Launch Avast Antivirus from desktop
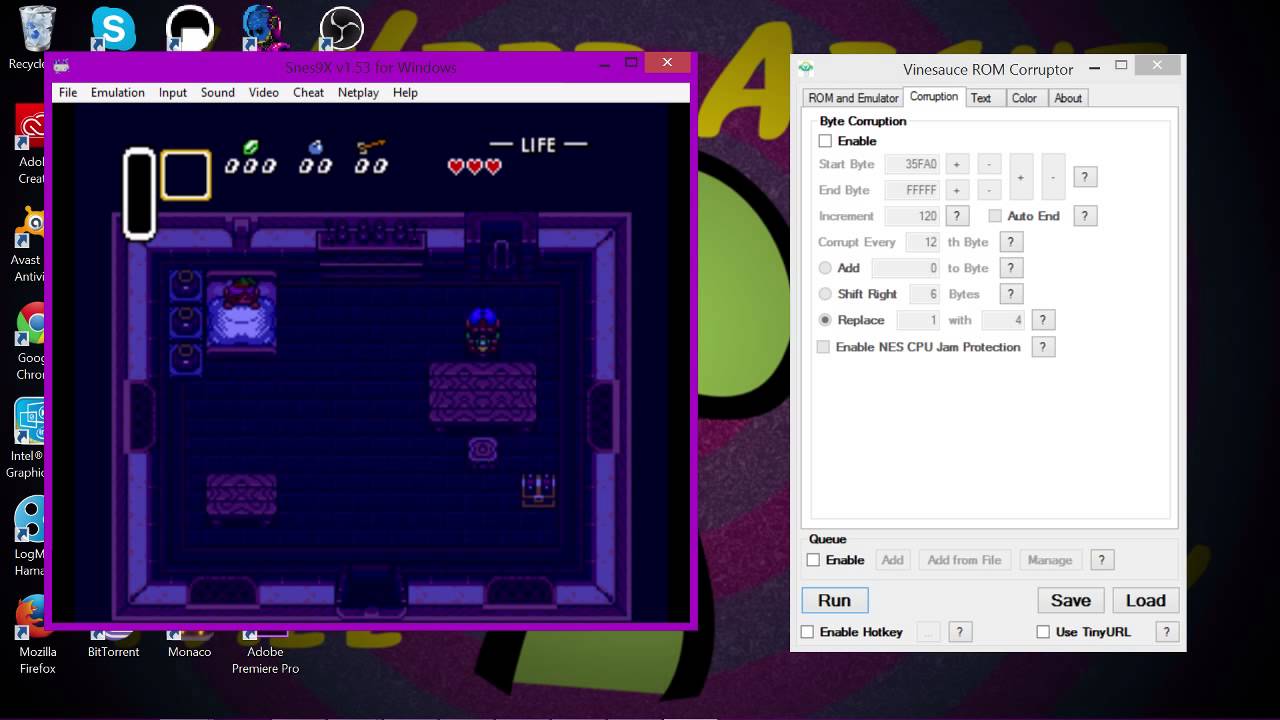 tap(28, 245)
